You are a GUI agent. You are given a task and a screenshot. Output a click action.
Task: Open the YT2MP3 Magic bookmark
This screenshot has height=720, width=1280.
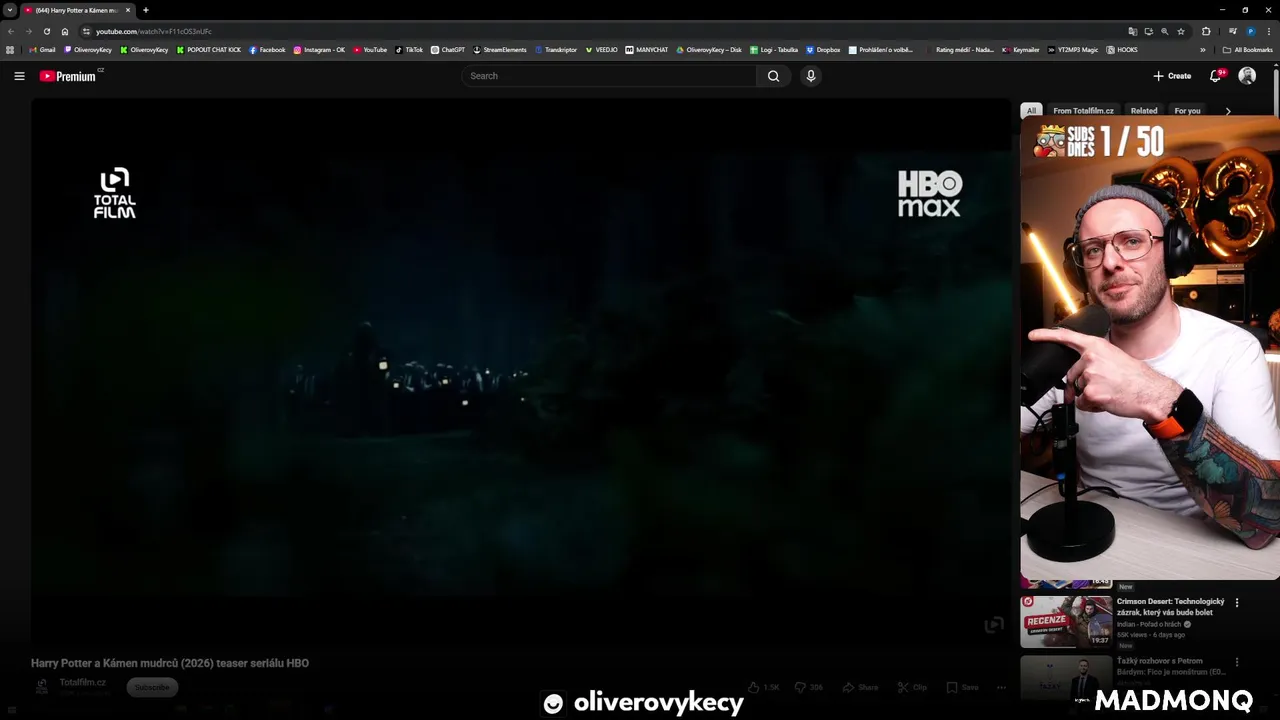(1073, 49)
